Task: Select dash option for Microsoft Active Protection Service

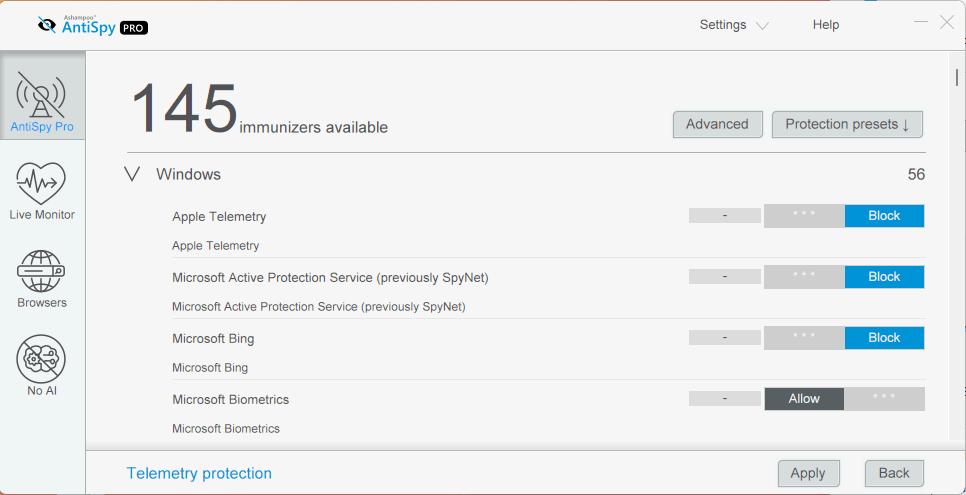Action: coord(724,277)
